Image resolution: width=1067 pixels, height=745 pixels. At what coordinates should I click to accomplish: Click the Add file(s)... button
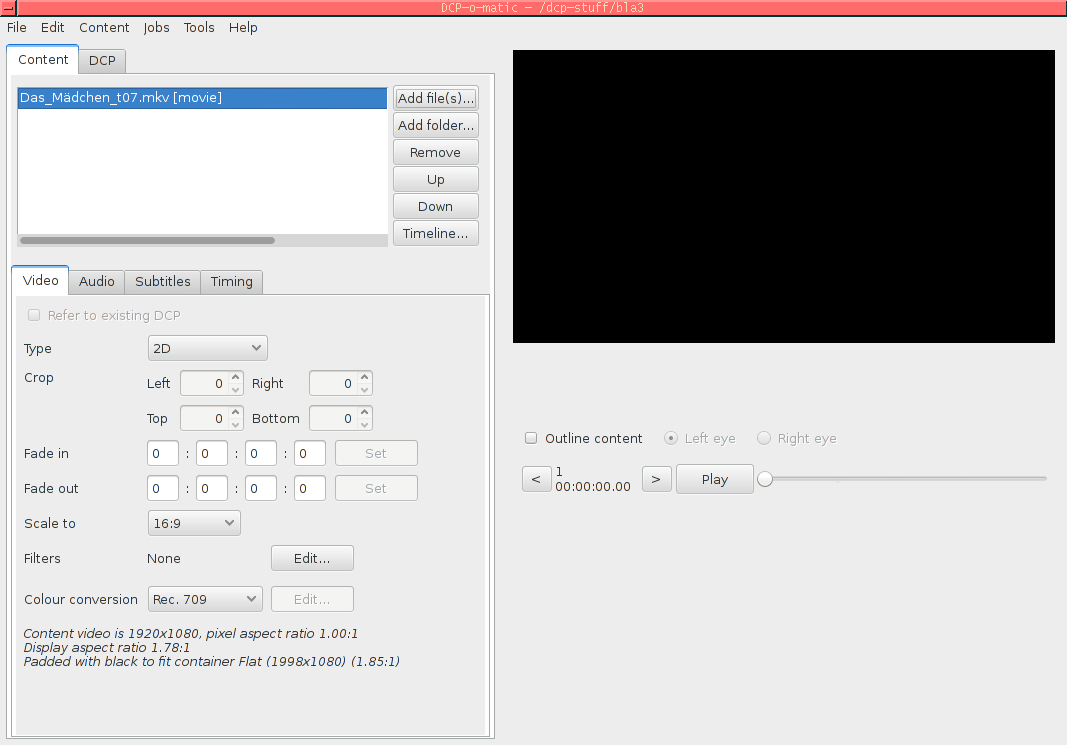(436, 98)
